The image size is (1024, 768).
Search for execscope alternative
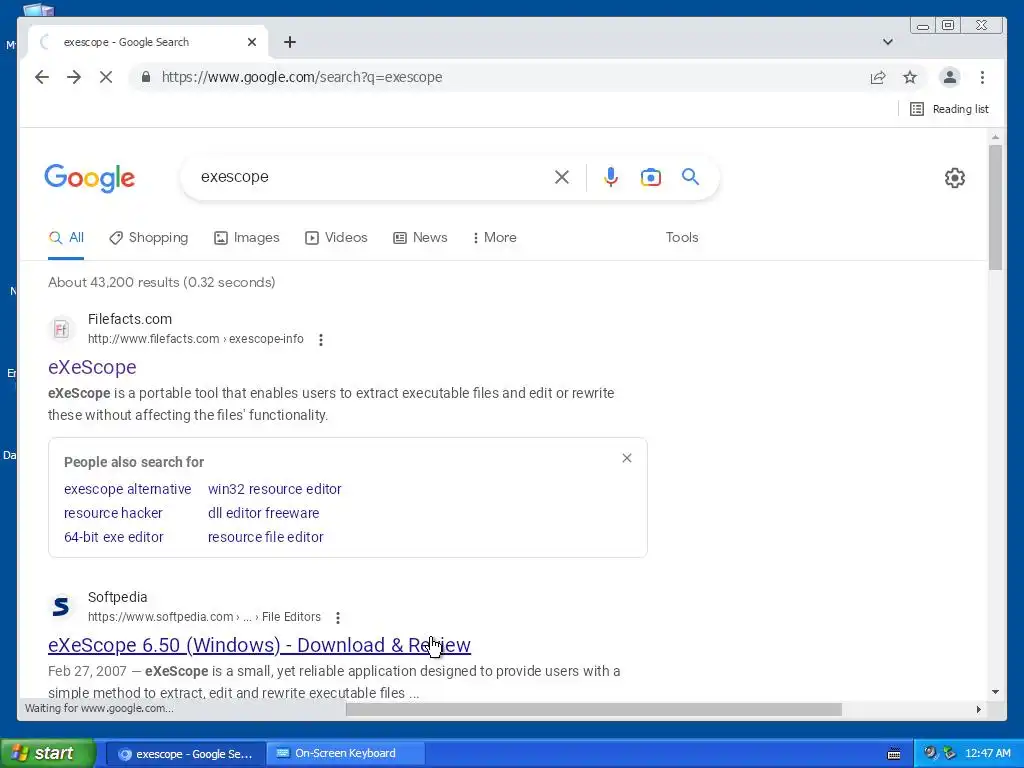tap(127, 489)
